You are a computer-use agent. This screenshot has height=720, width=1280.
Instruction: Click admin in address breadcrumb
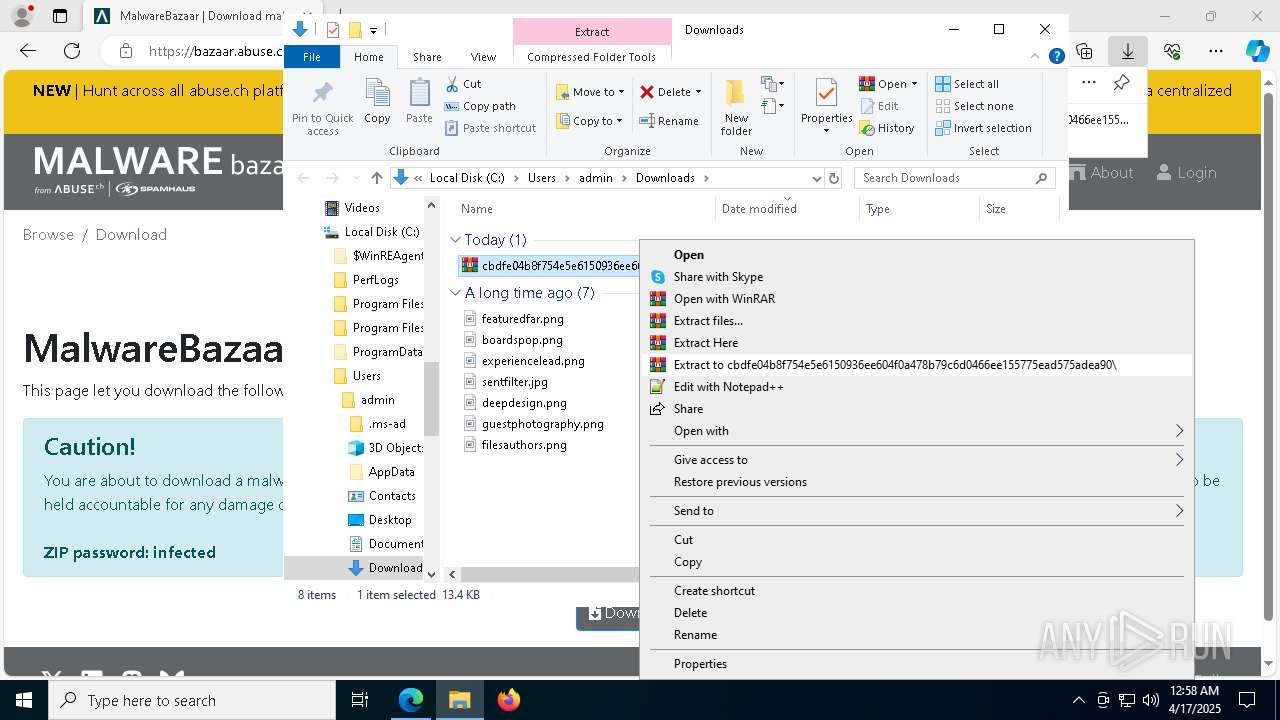click(596, 178)
